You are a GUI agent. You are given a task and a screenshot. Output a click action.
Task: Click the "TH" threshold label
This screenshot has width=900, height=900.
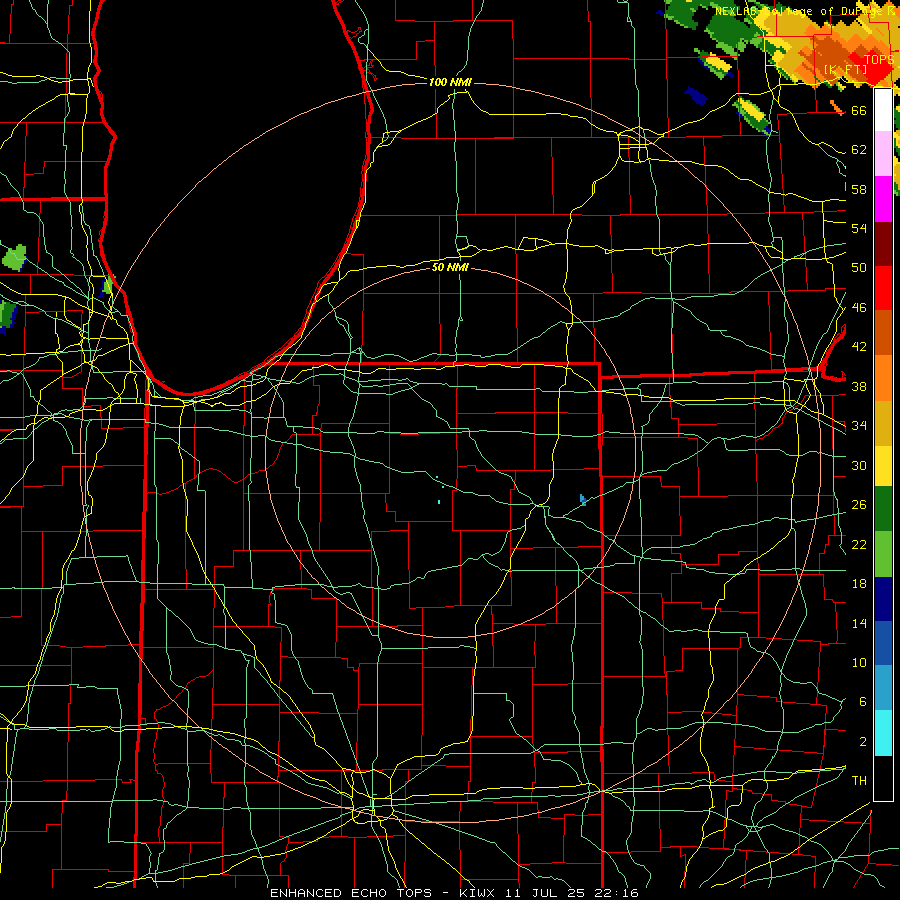(x=859, y=781)
